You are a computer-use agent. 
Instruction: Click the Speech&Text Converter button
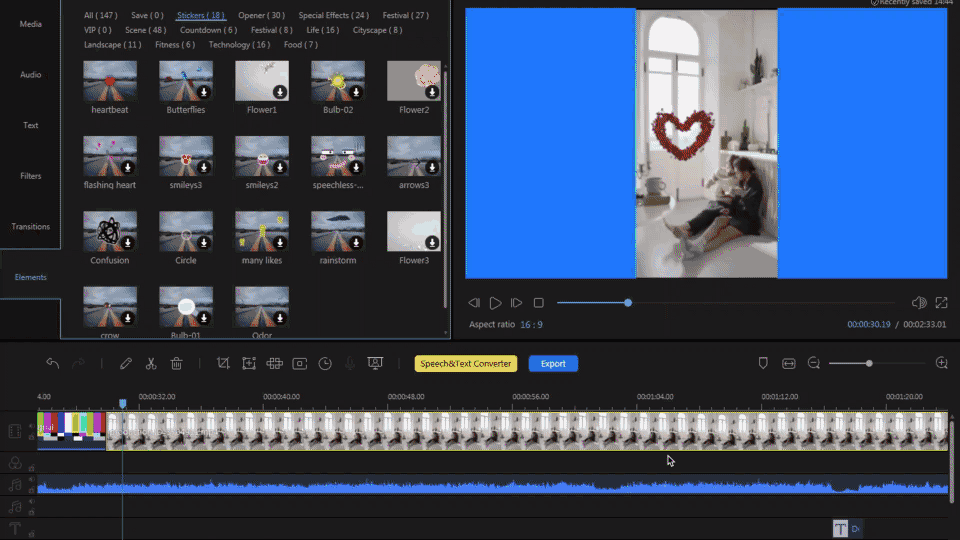tap(466, 363)
